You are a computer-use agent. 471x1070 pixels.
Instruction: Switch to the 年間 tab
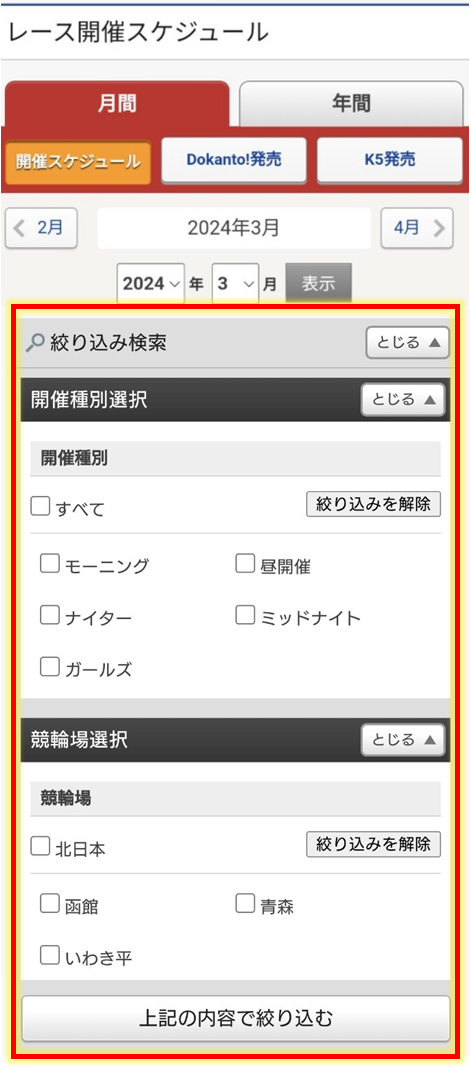click(x=352, y=104)
